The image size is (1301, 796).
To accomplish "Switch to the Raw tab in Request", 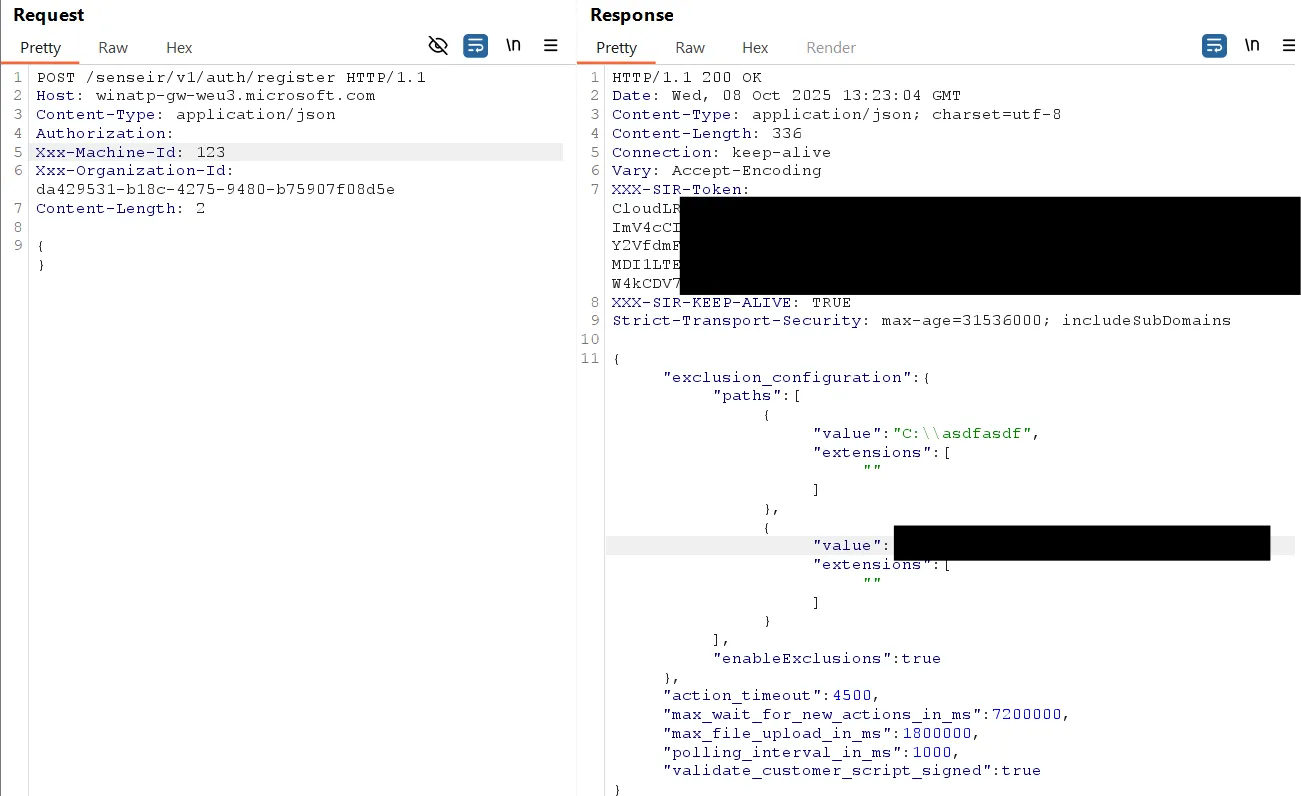I will tap(113, 48).
